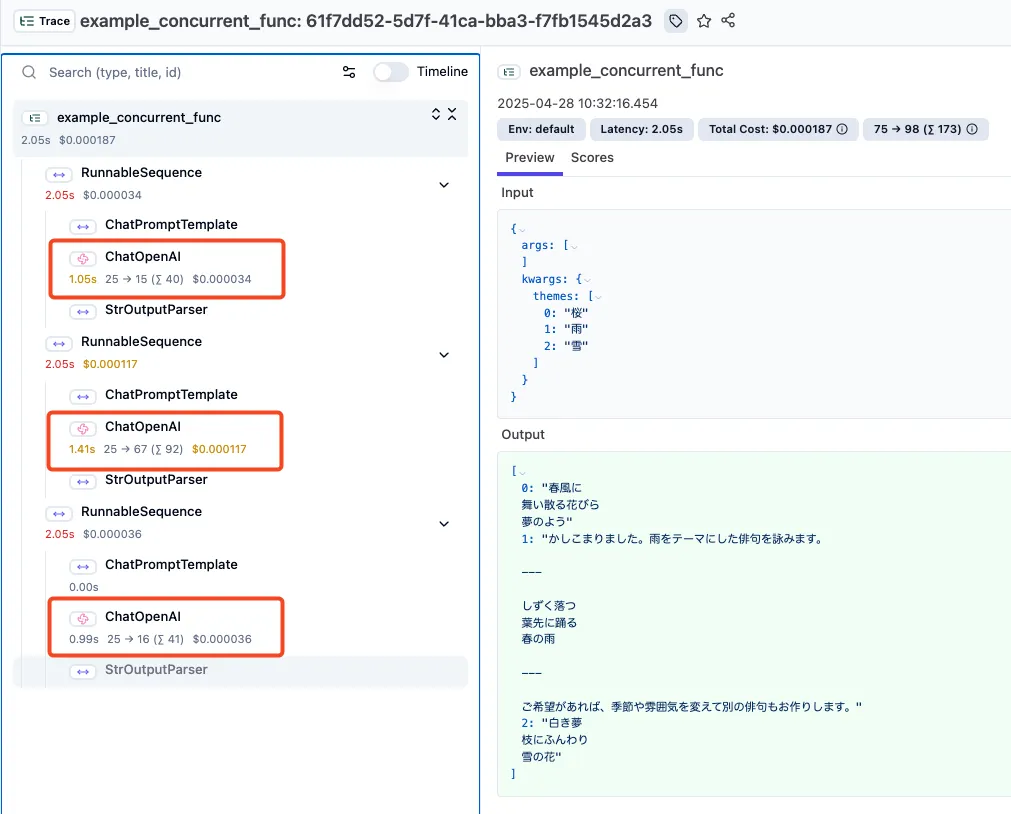Click the span icon of the 0.00s ChatPromptTemplate

[83, 567]
